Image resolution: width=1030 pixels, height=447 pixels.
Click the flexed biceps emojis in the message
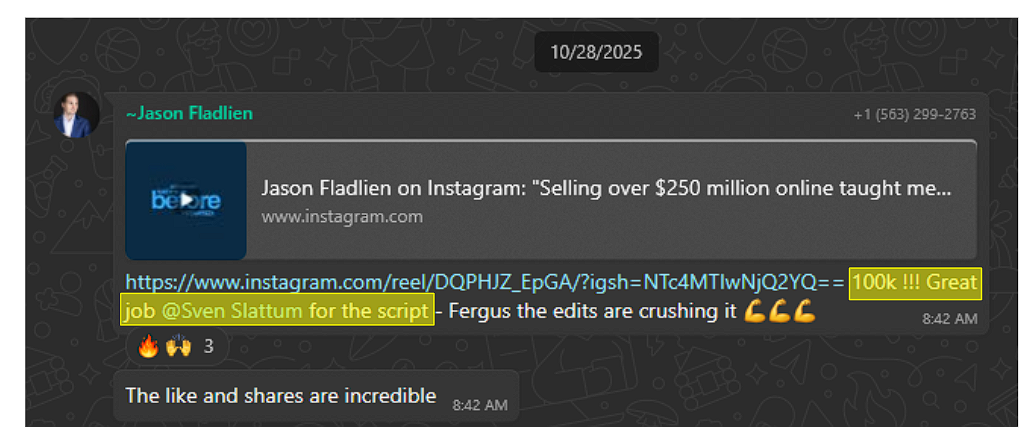click(780, 312)
